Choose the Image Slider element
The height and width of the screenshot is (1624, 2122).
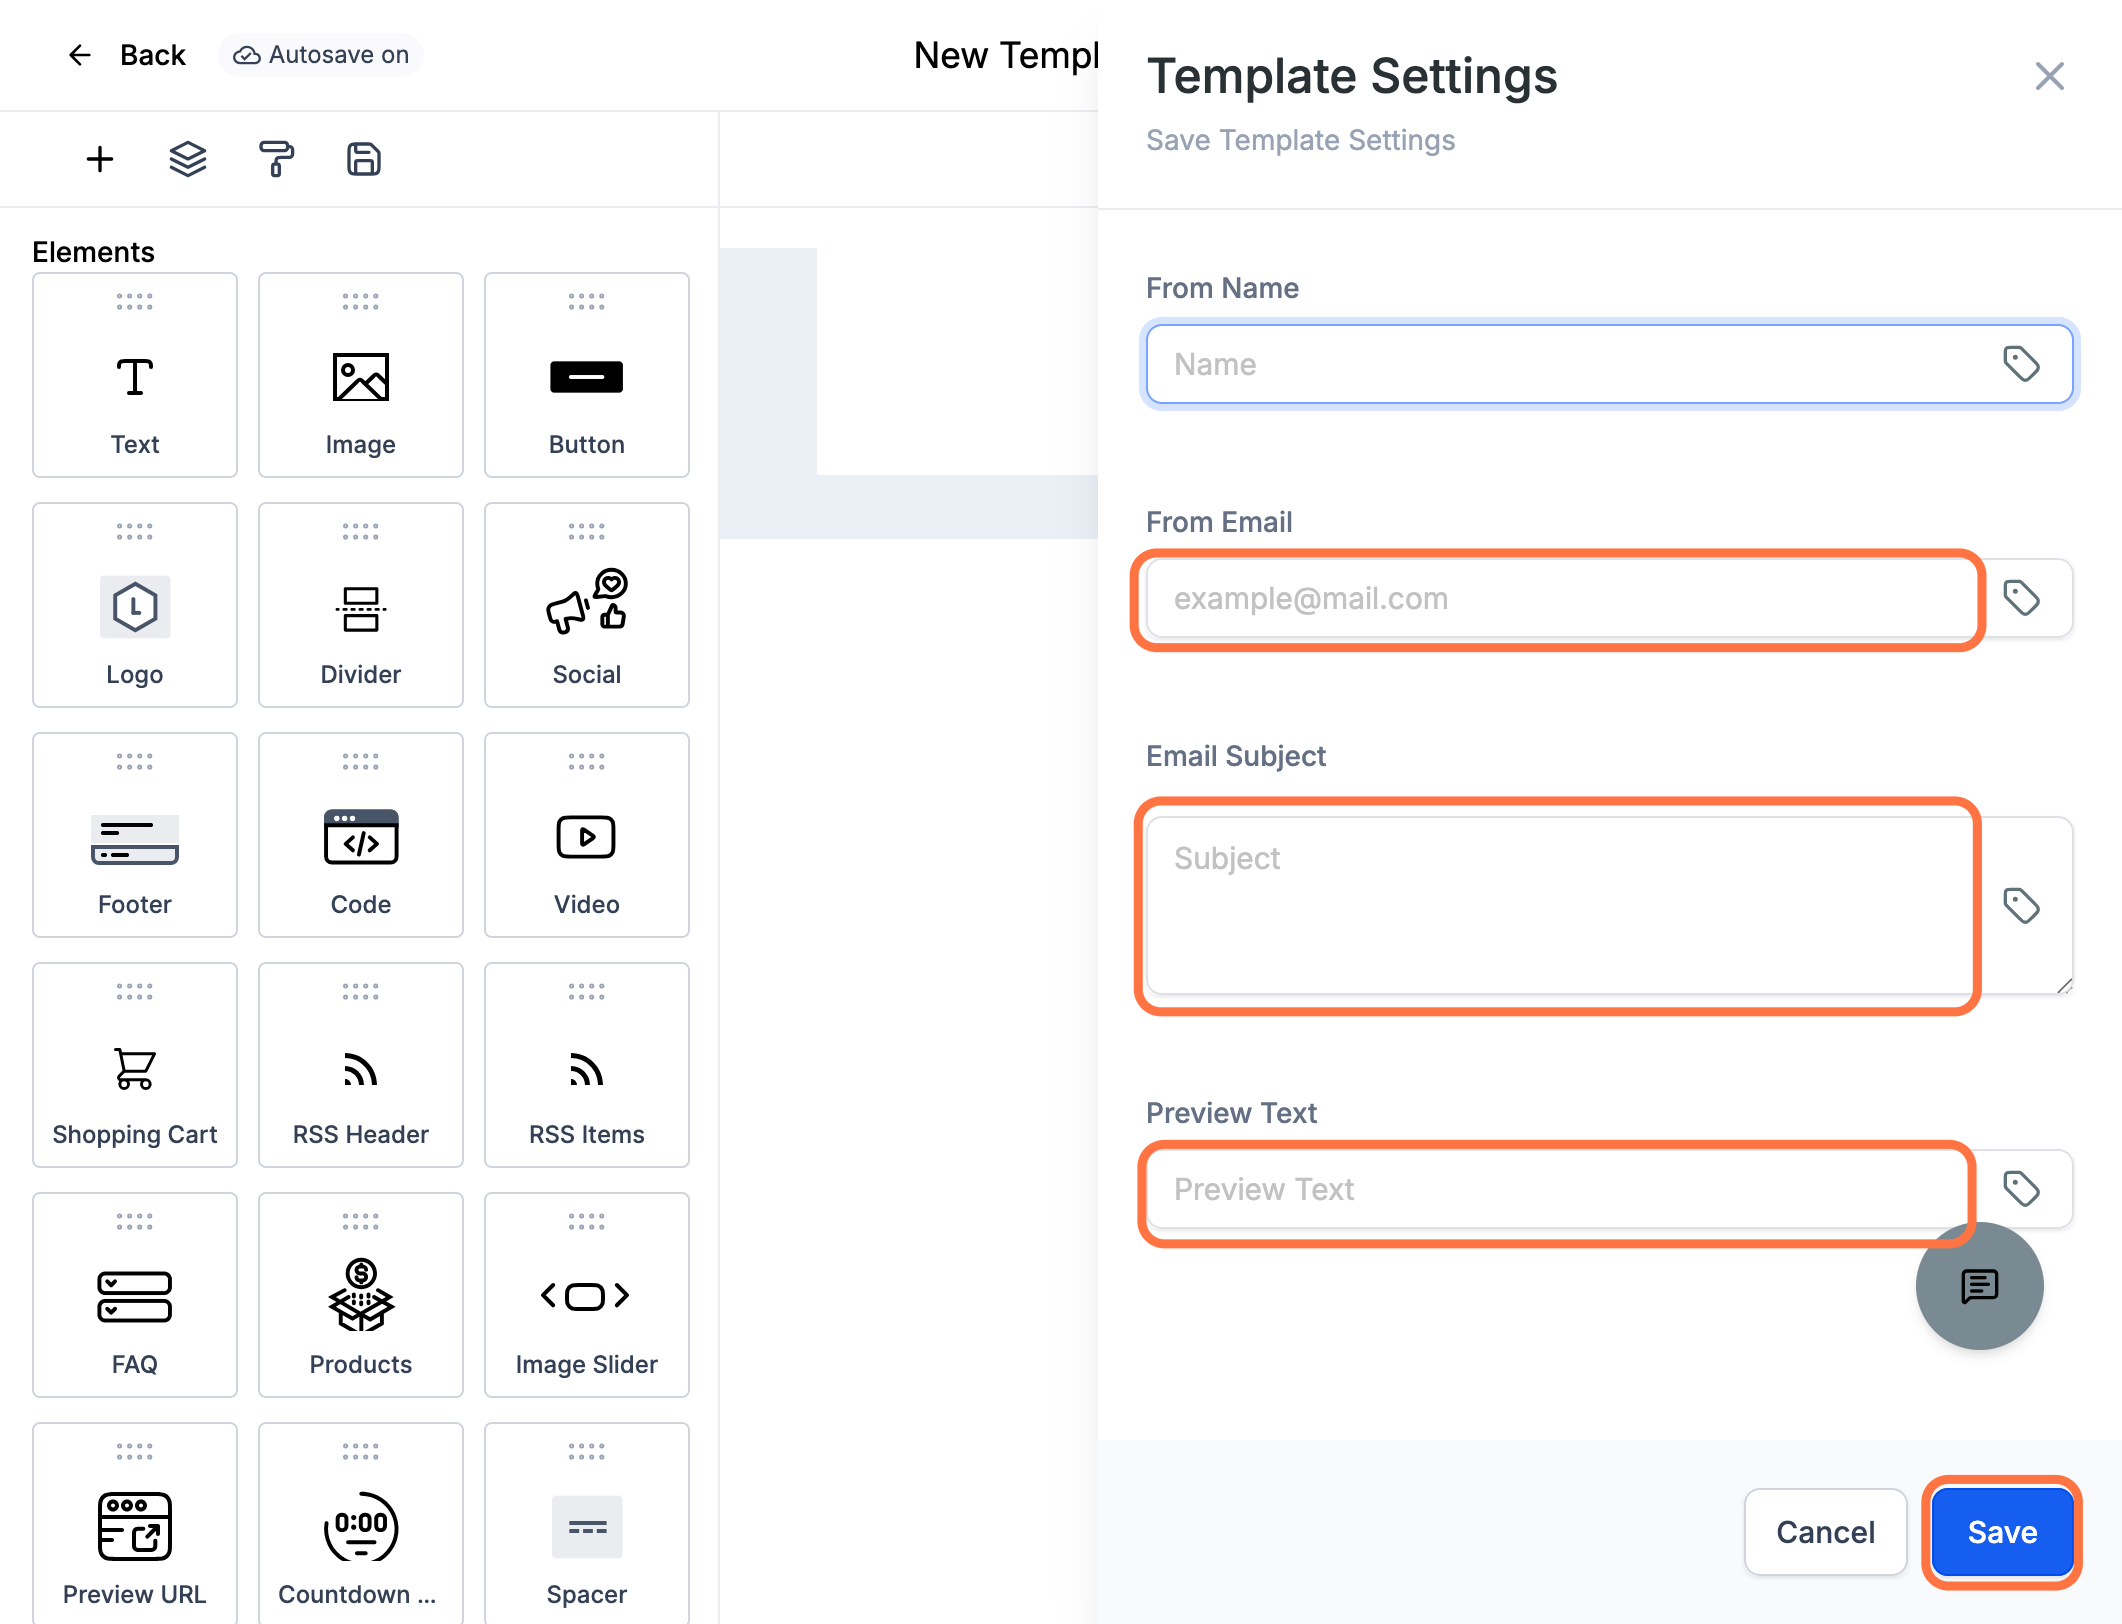[587, 1295]
